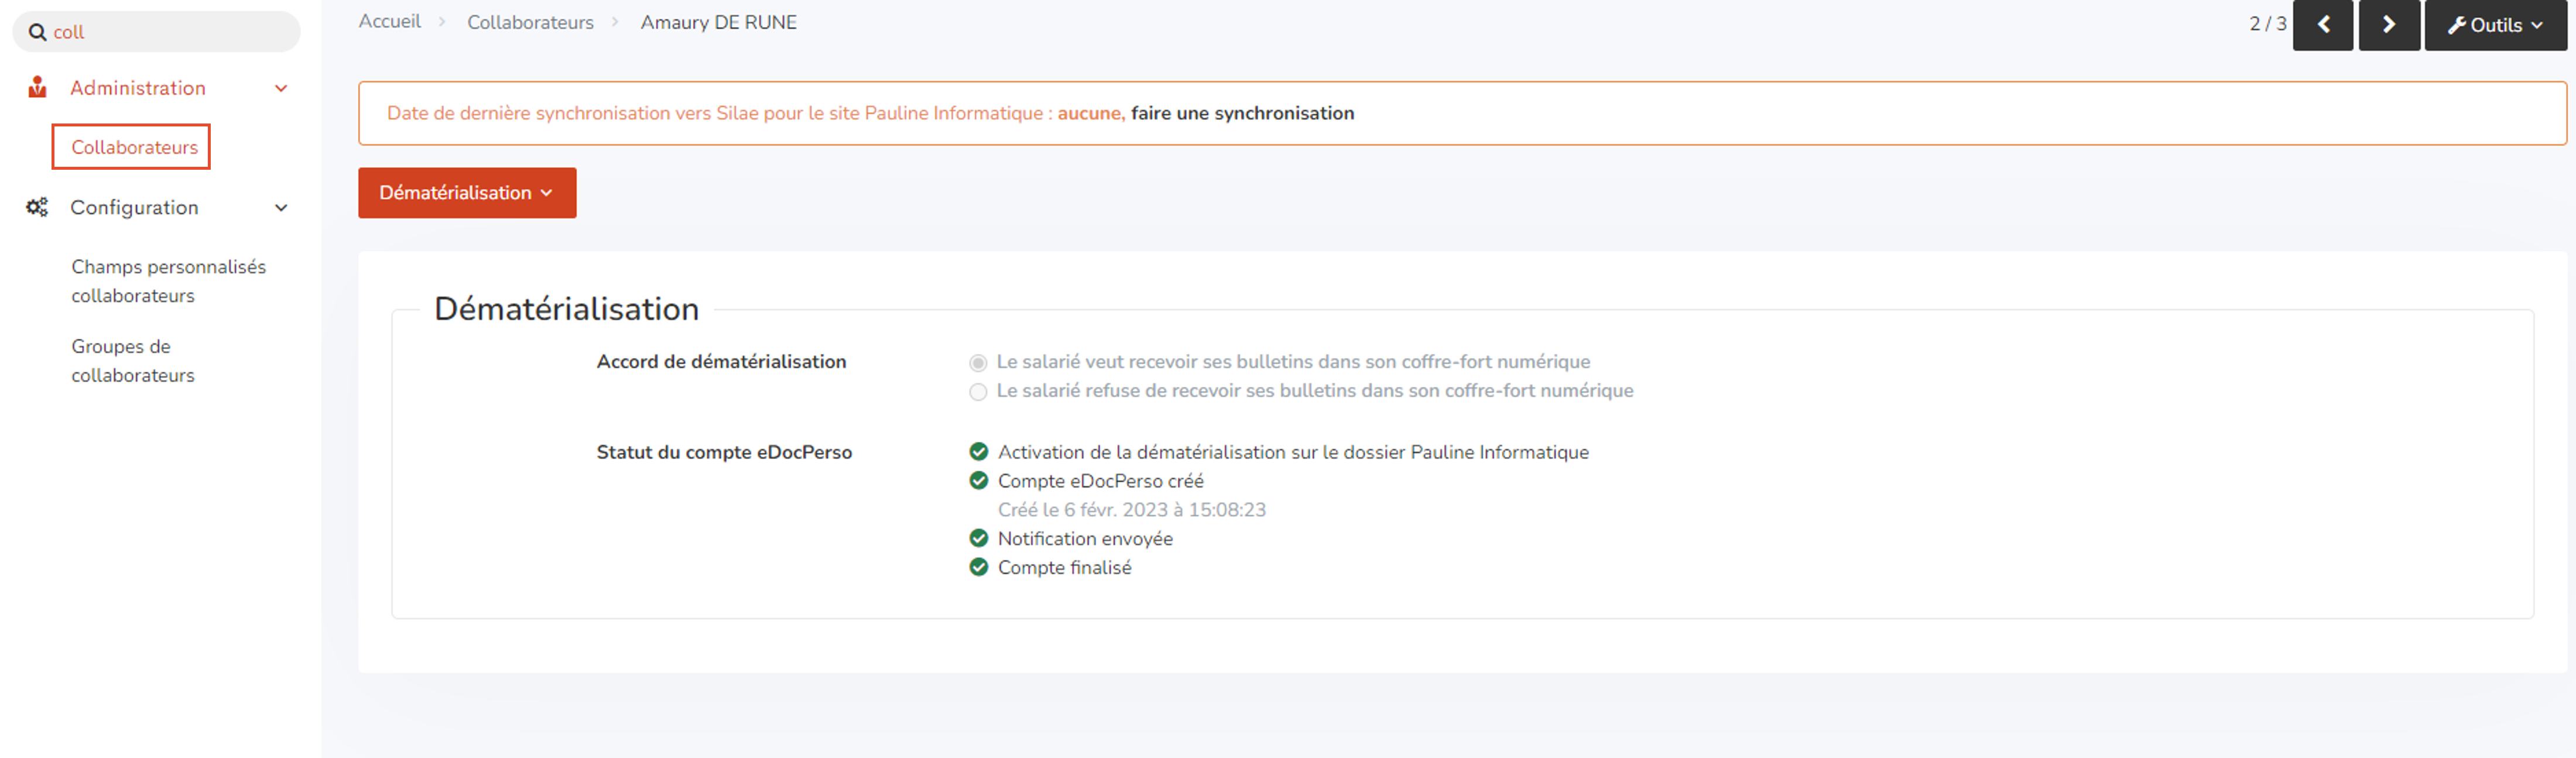The width and height of the screenshot is (2576, 758).
Task: Click green check beside Activation de la dématérialisation
Action: click(x=978, y=452)
